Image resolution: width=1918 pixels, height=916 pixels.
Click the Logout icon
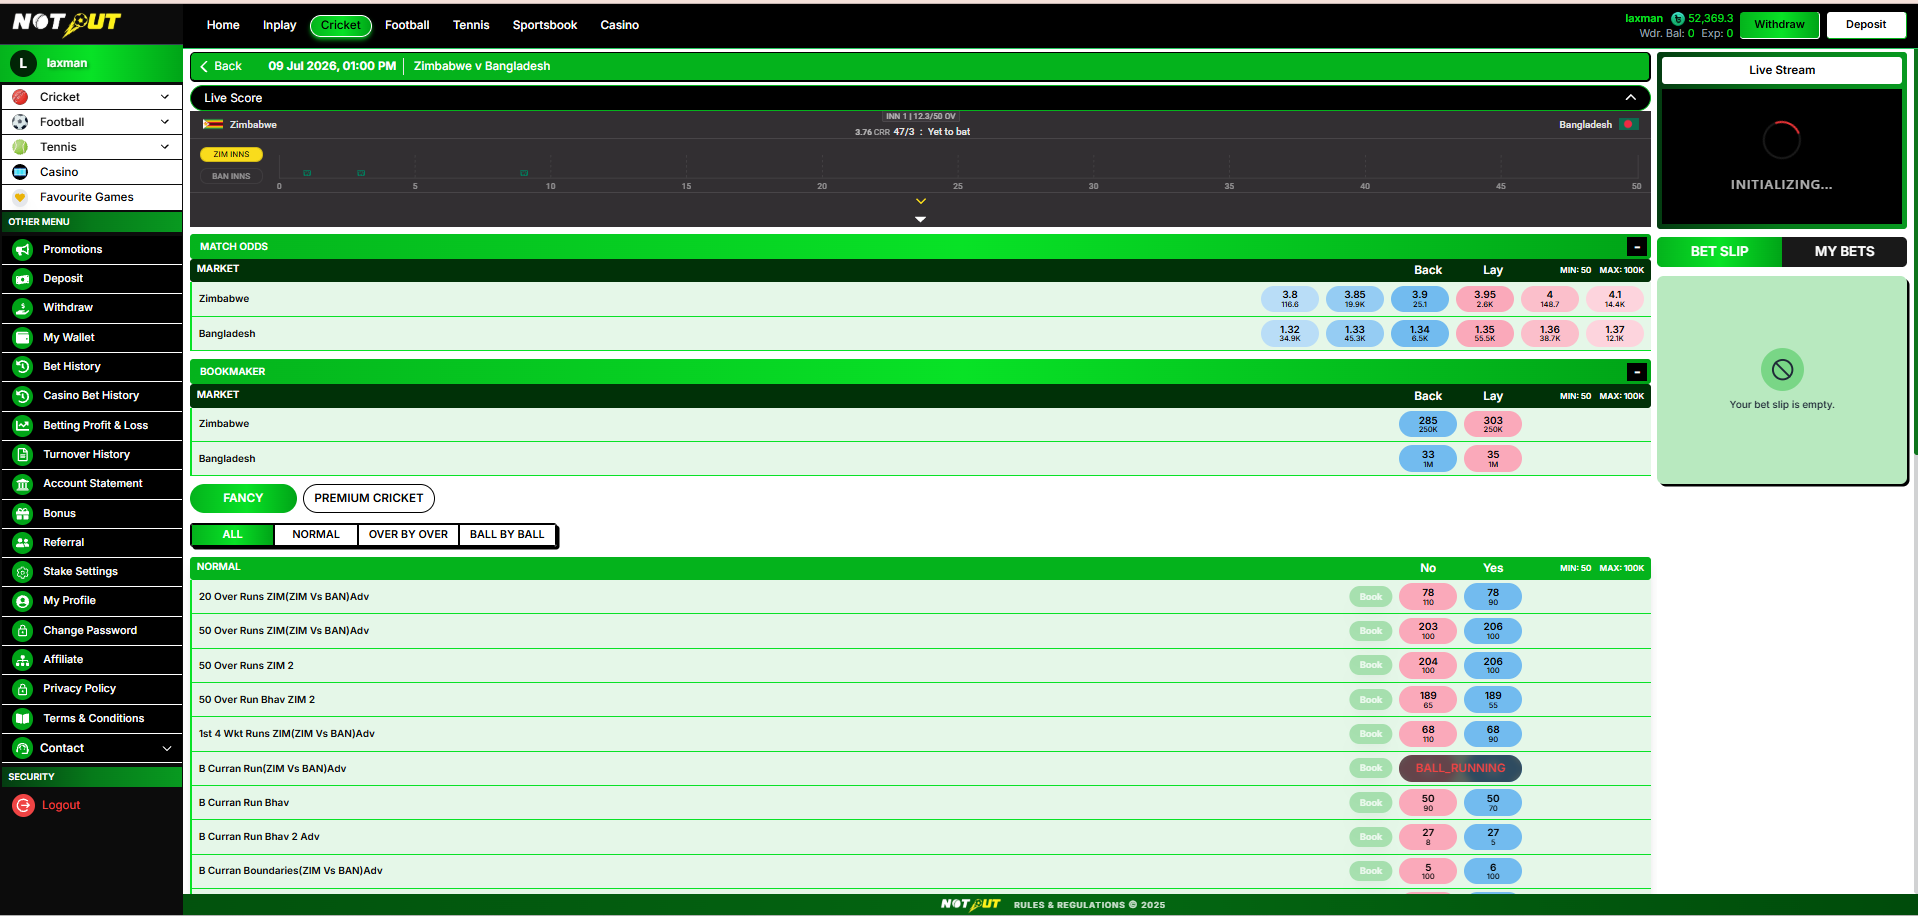[x=23, y=805]
